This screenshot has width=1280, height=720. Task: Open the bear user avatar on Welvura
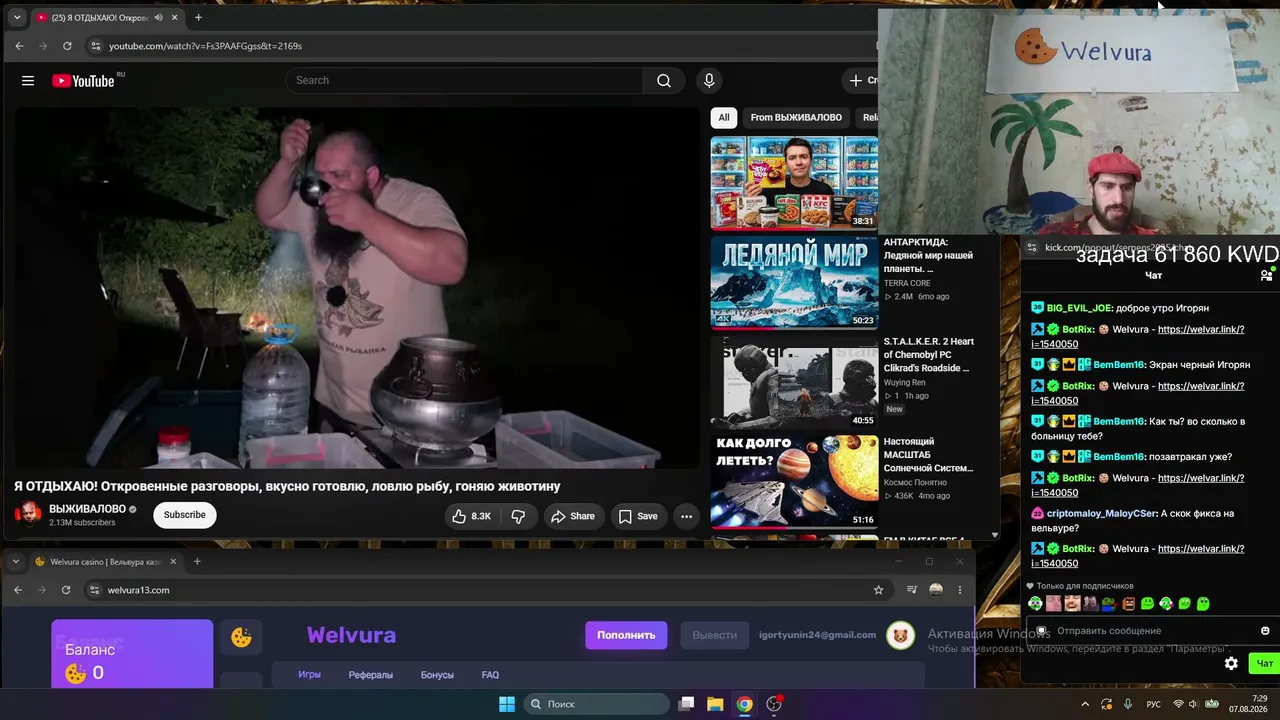pyautogui.click(x=901, y=635)
